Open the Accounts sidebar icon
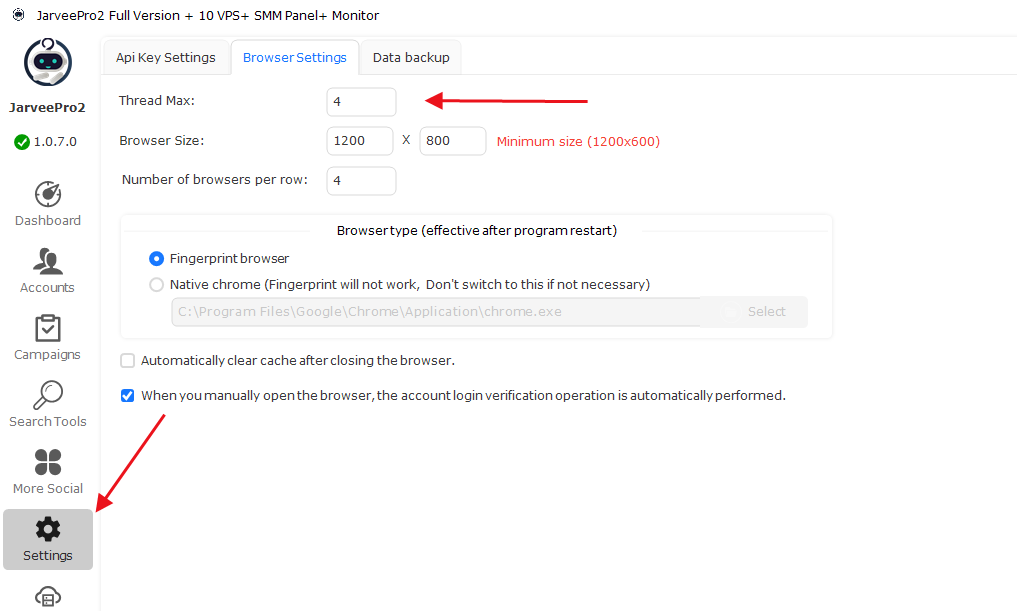The width and height of the screenshot is (1017, 611). coord(47,261)
